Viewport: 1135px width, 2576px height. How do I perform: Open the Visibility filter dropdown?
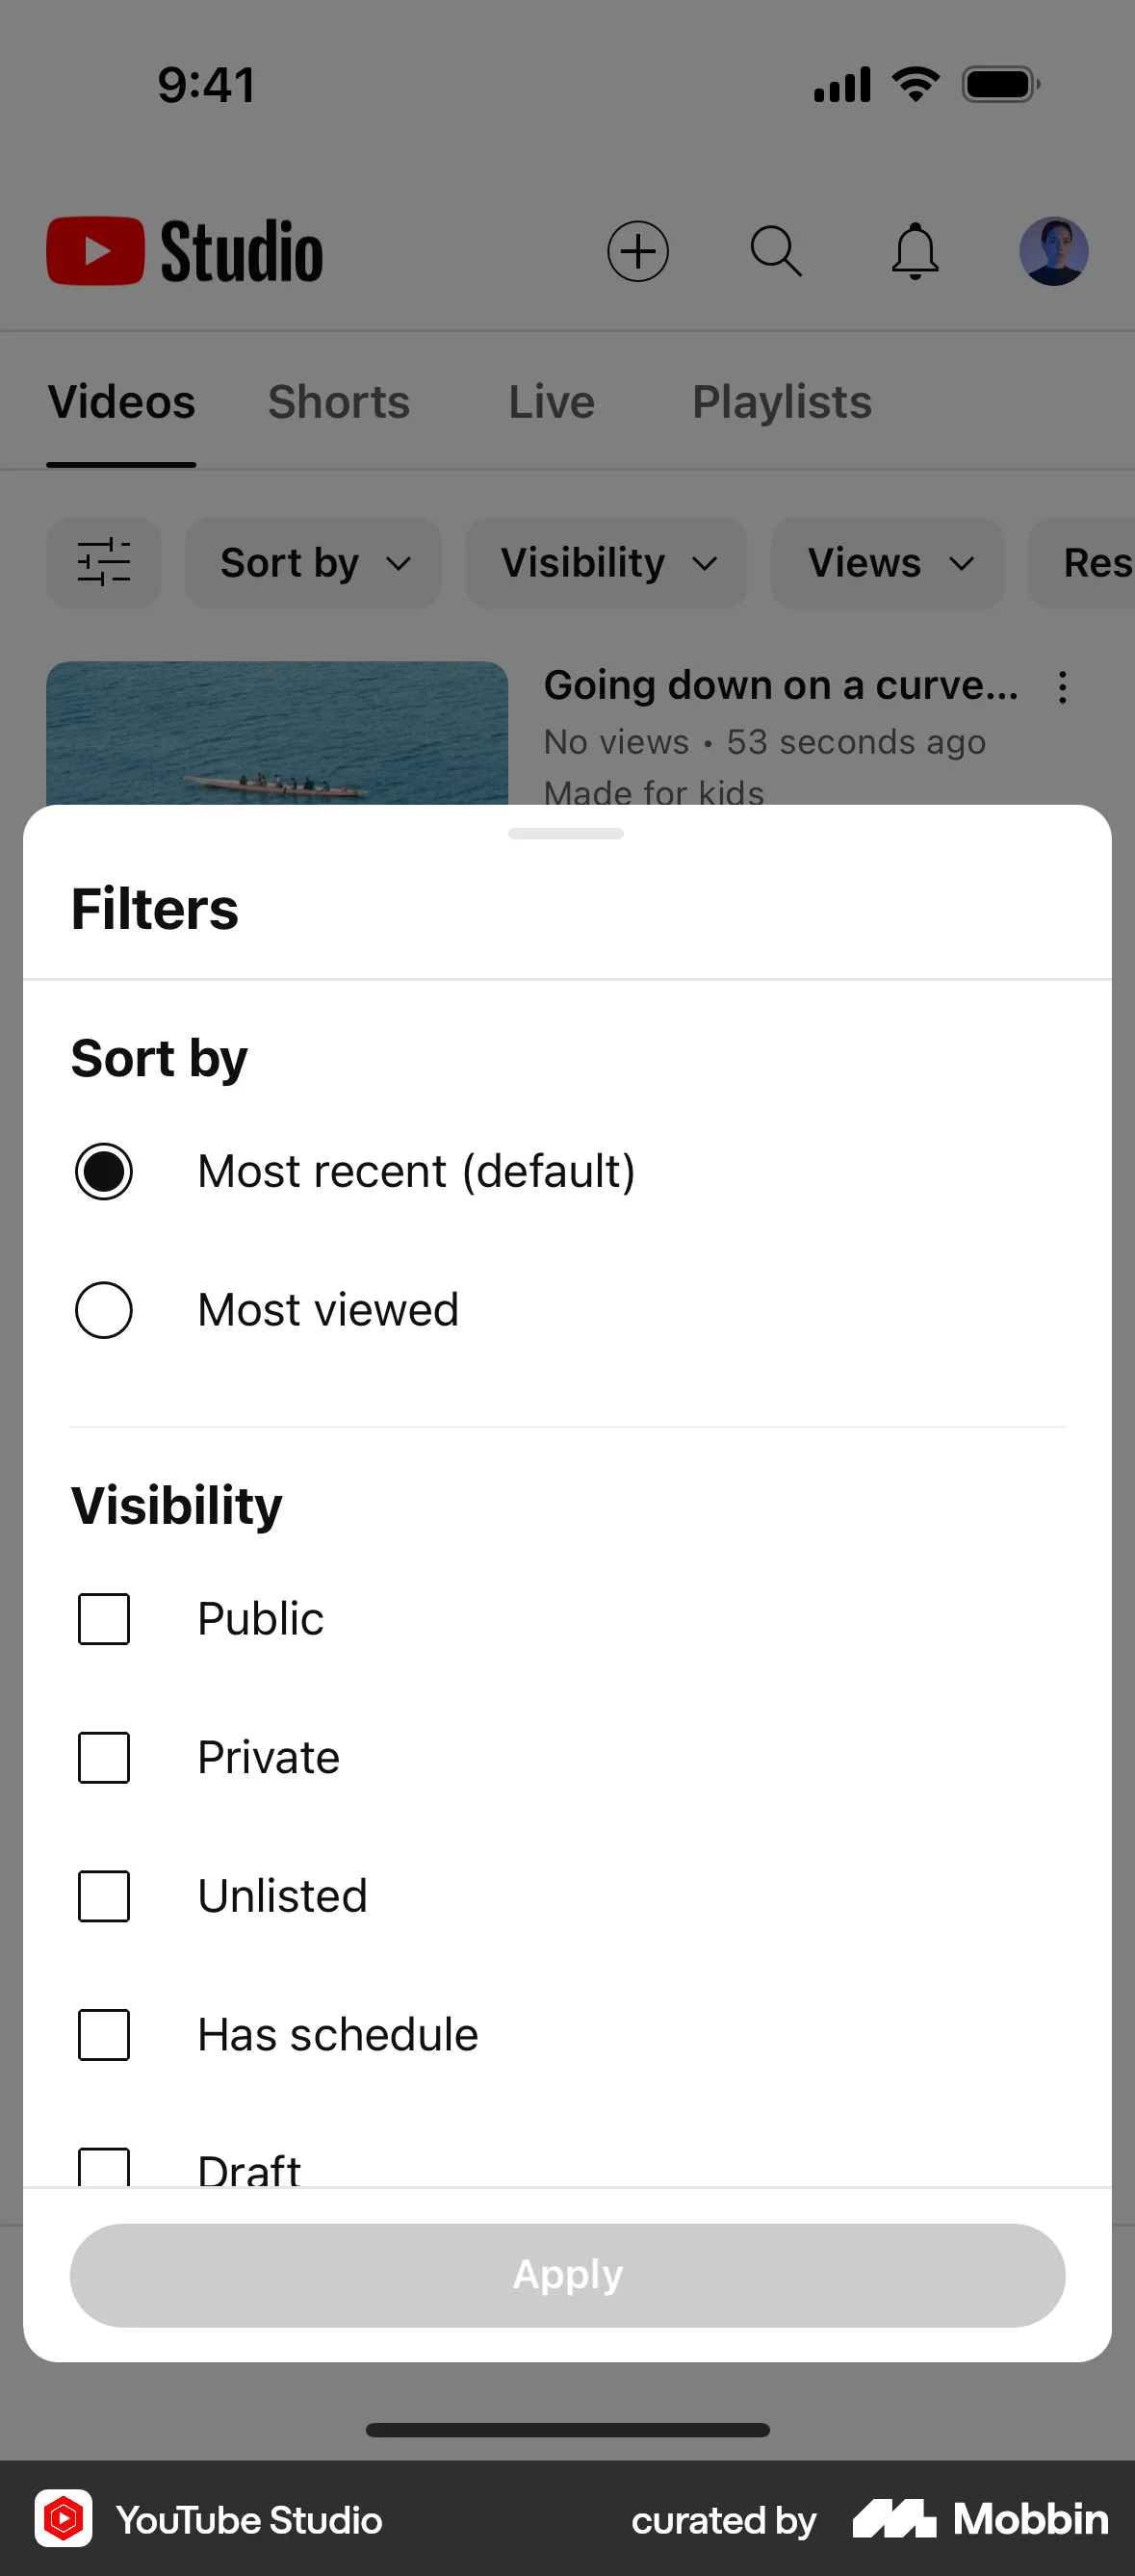pyautogui.click(x=606, y=563)
